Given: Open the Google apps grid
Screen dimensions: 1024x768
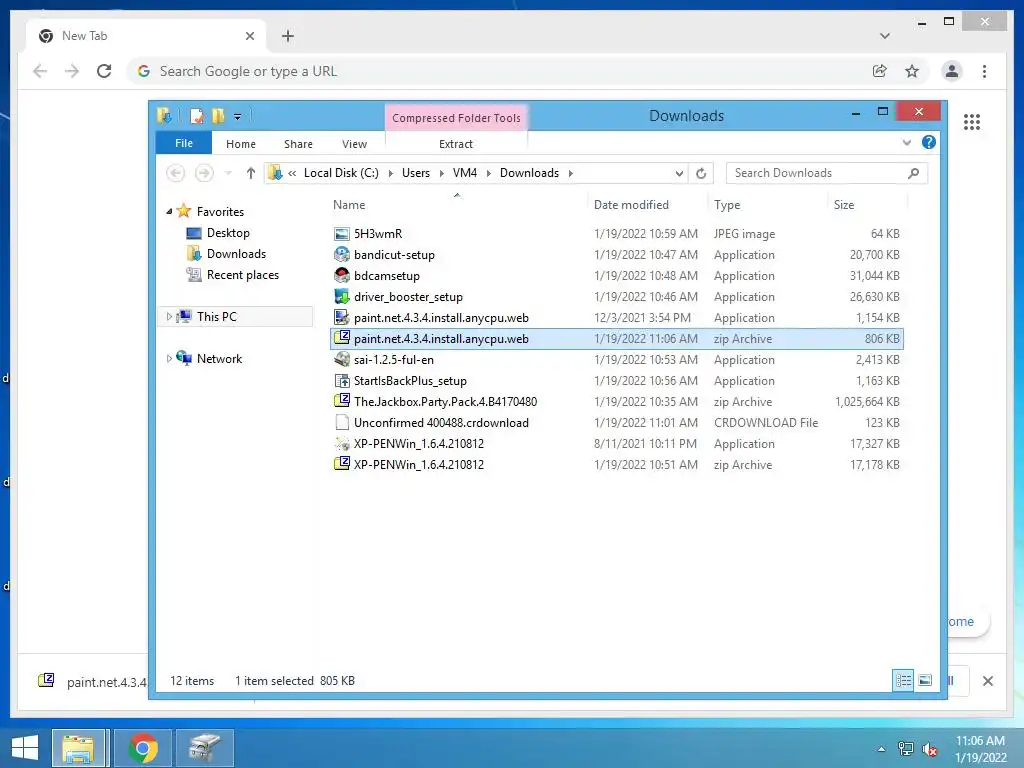Looking at the screenshot, I should [x=972, y=121].
